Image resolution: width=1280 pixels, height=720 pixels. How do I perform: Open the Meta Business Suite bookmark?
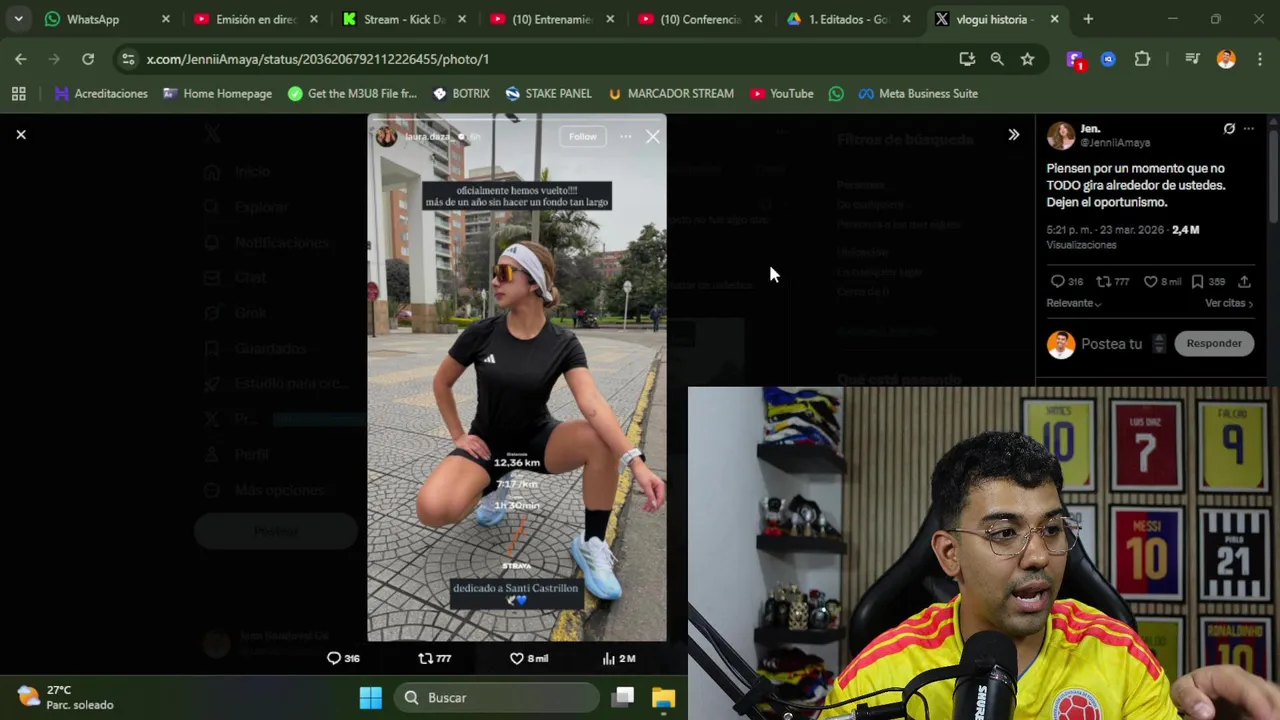[x=918, y=93]
